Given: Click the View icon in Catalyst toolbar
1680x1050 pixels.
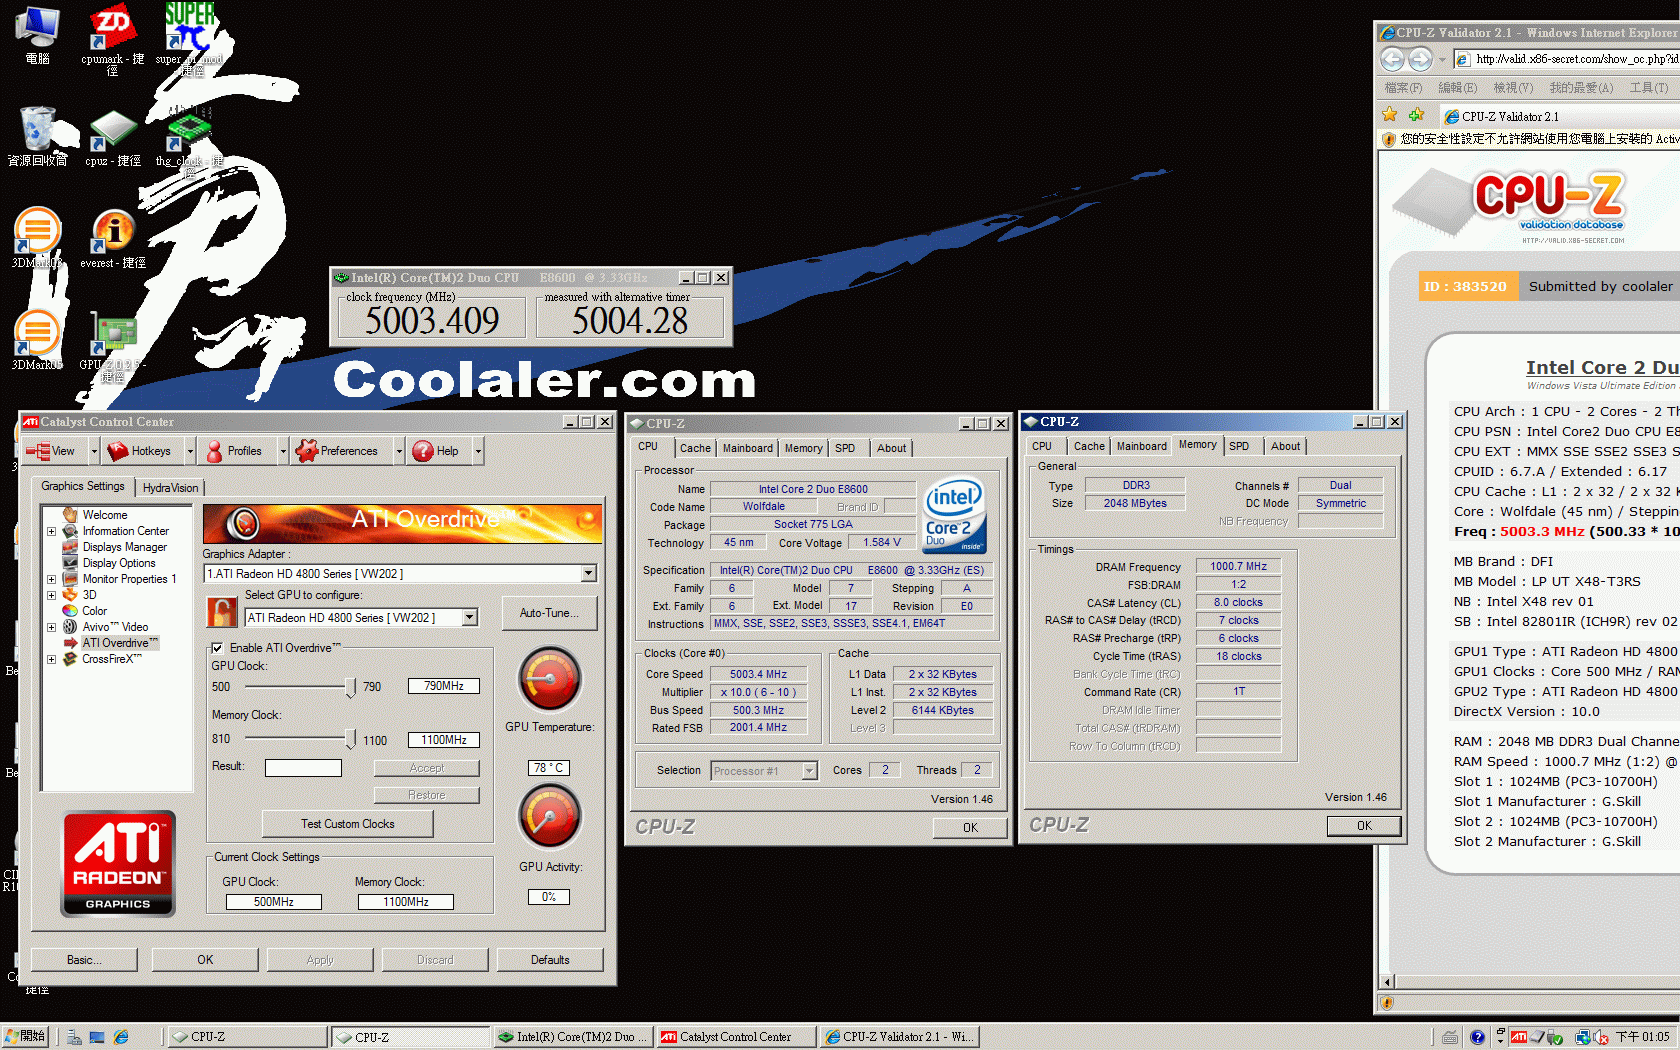Looking at the screenshot, I should point(38,451).
